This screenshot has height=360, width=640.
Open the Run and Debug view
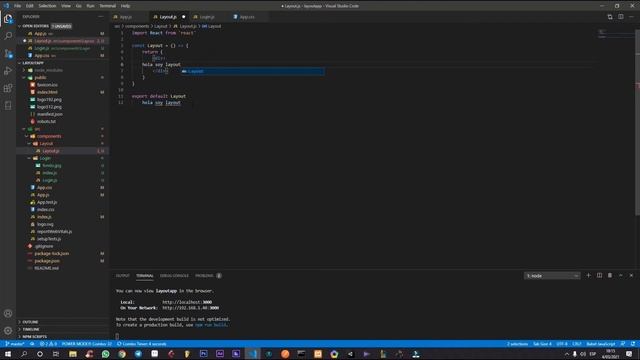tap(8, 71)
